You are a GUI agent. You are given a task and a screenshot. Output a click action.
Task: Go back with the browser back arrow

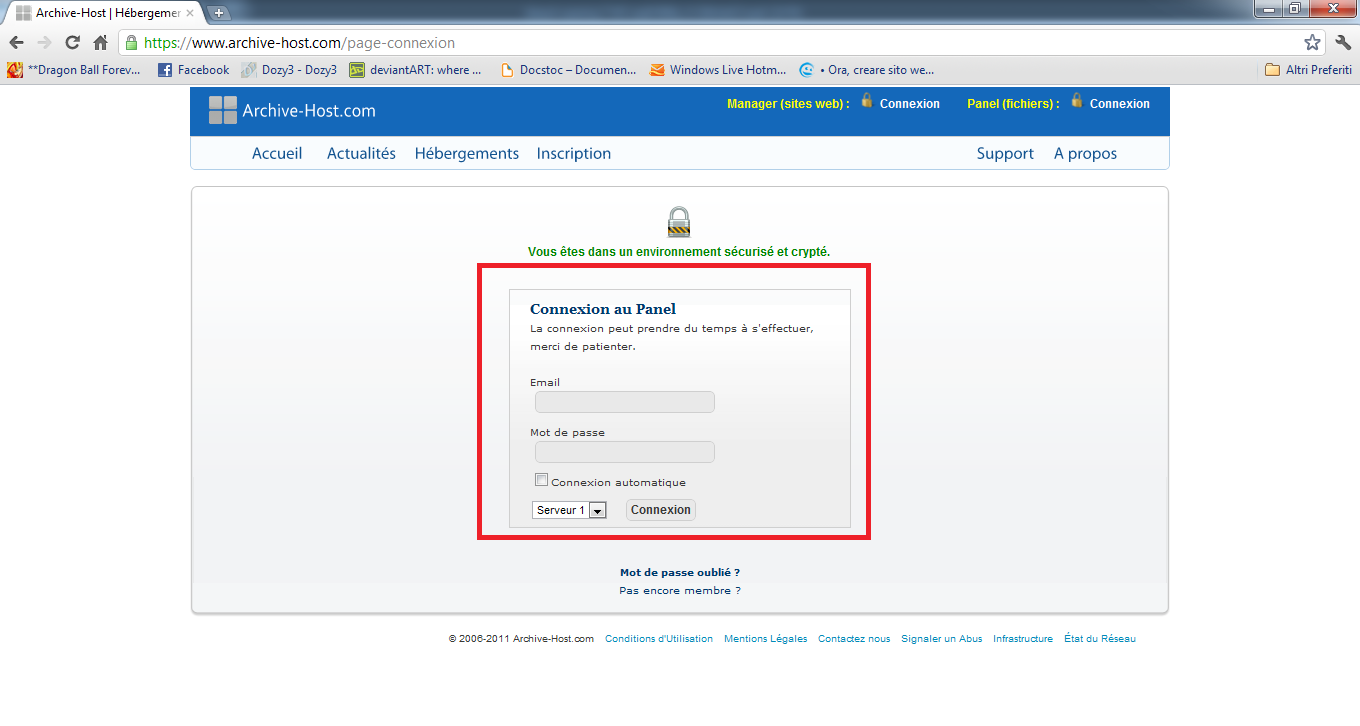[16, 43]
